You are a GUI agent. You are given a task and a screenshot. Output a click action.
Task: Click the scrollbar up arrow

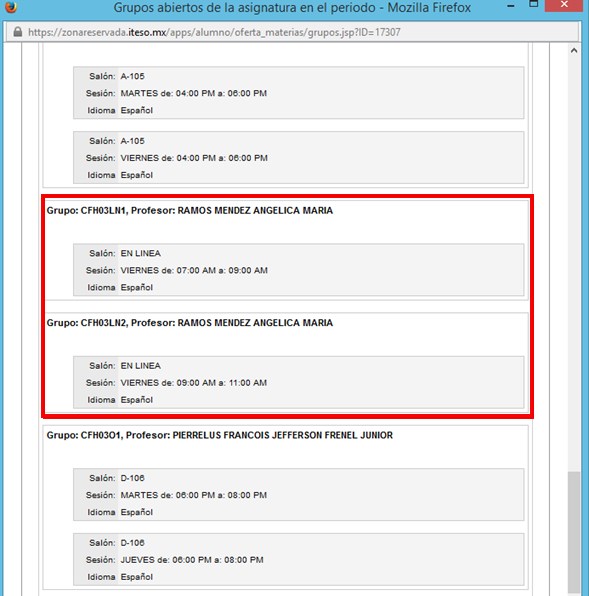click(x=574, y=51)
